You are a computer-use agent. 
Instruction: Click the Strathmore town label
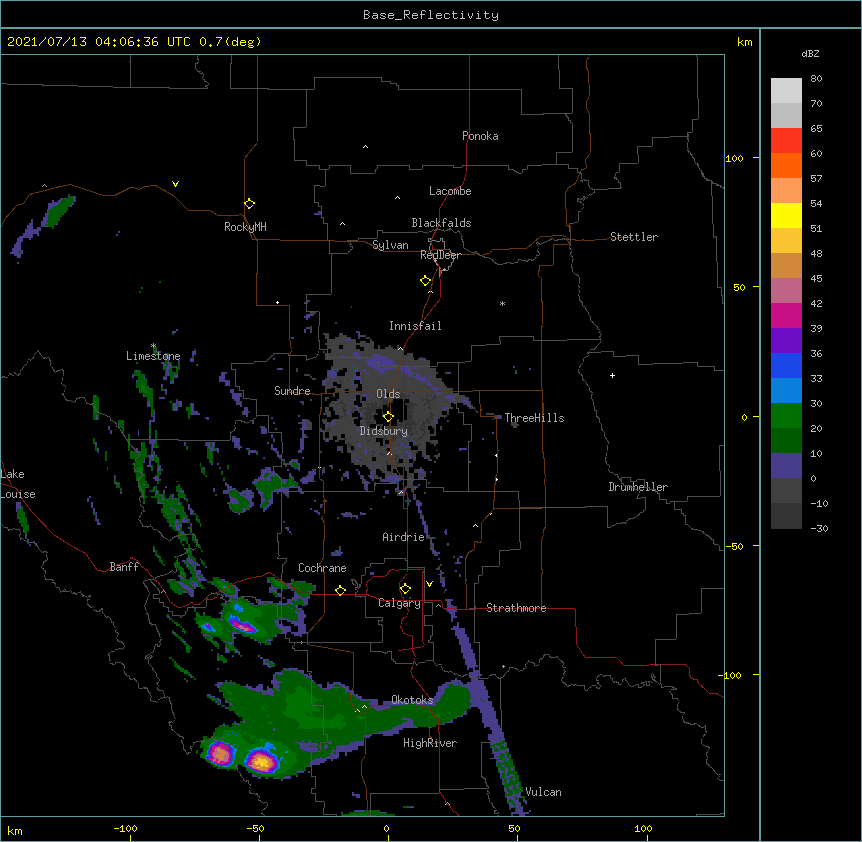516,608
